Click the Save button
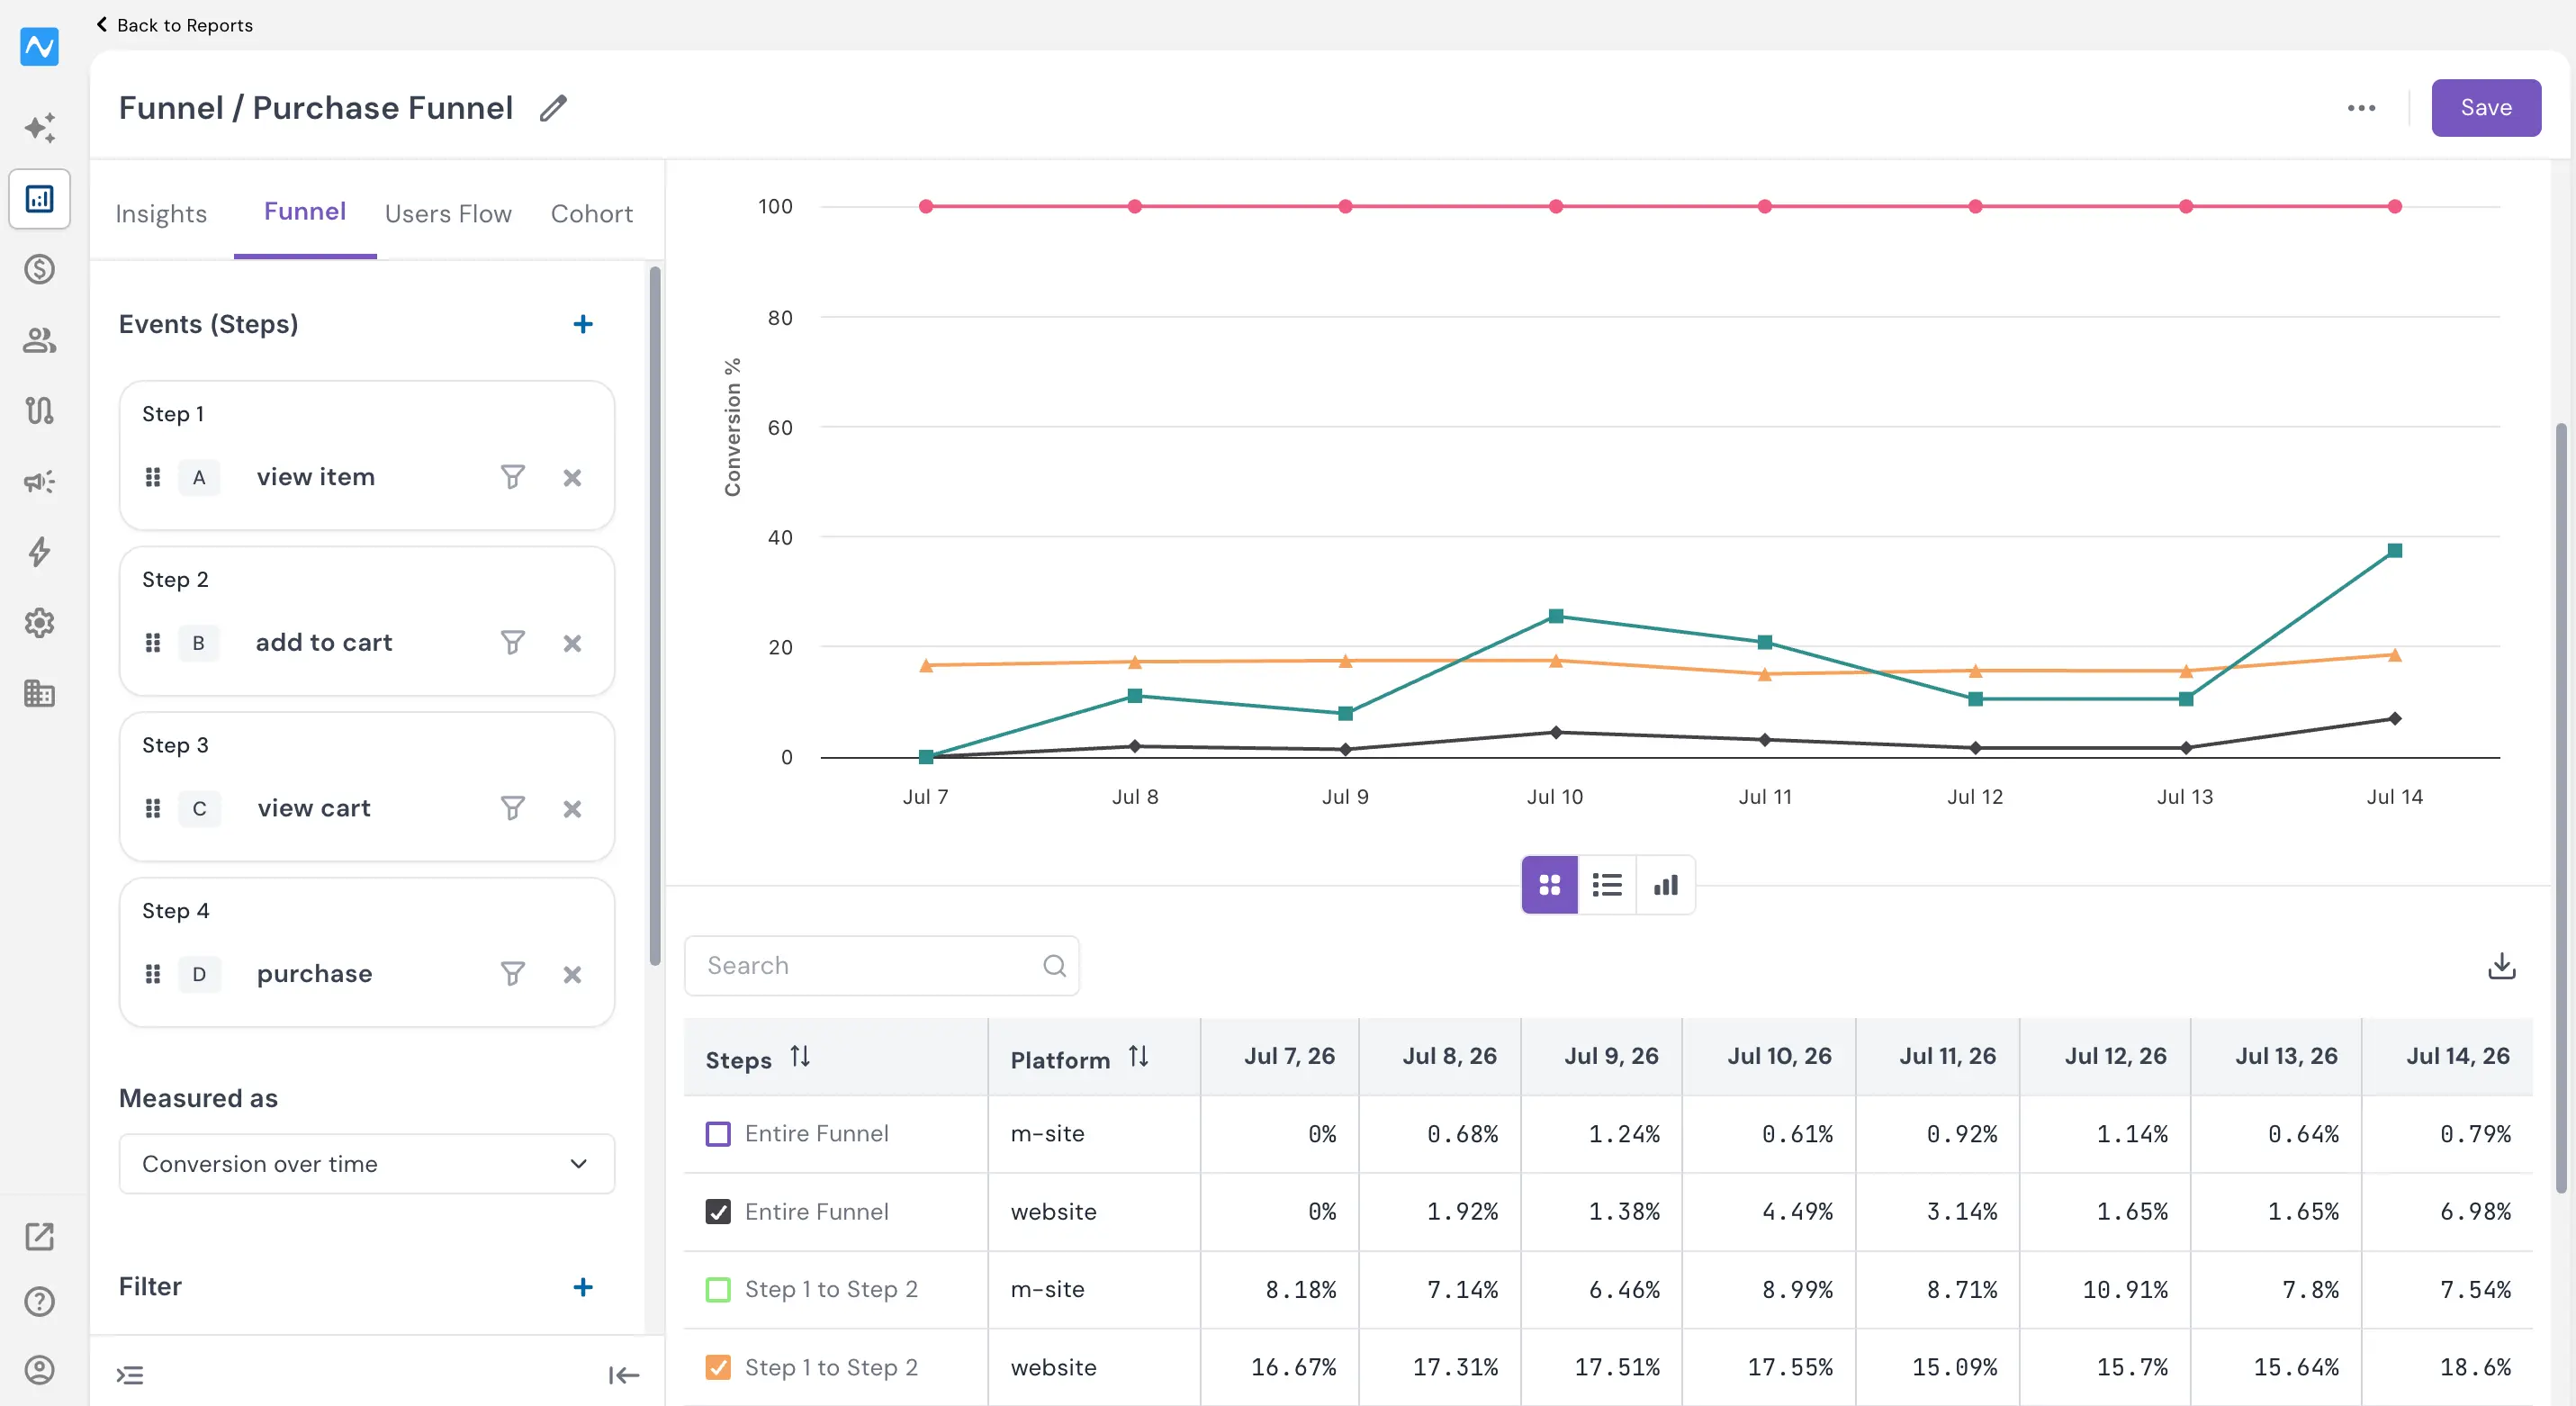 click(2485, 108)
